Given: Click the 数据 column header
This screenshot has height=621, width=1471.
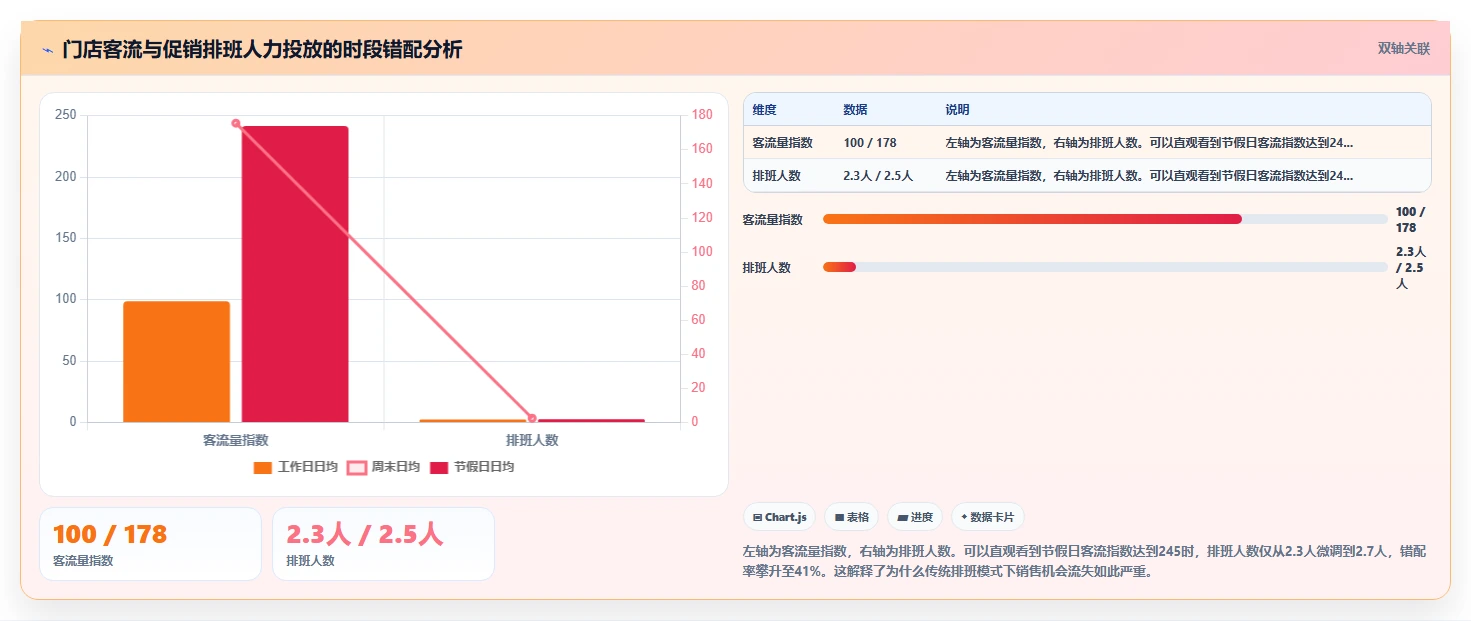Looking at the screenshot, I should 855,110.
